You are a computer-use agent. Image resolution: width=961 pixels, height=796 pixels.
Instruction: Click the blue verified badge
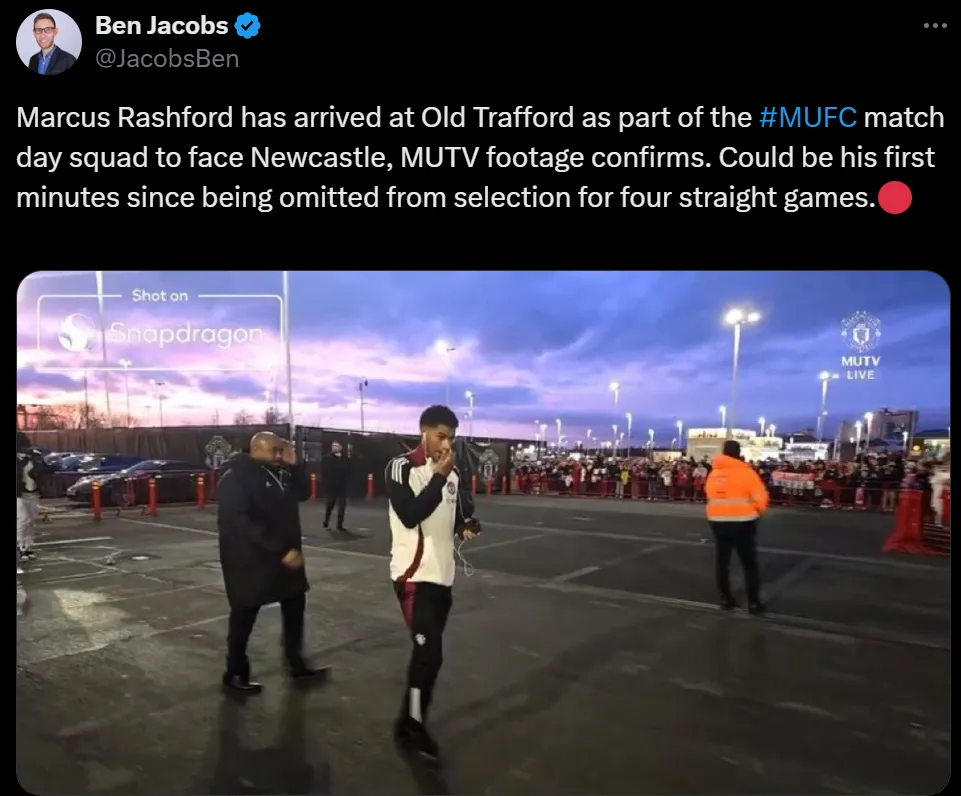point(248,26)
